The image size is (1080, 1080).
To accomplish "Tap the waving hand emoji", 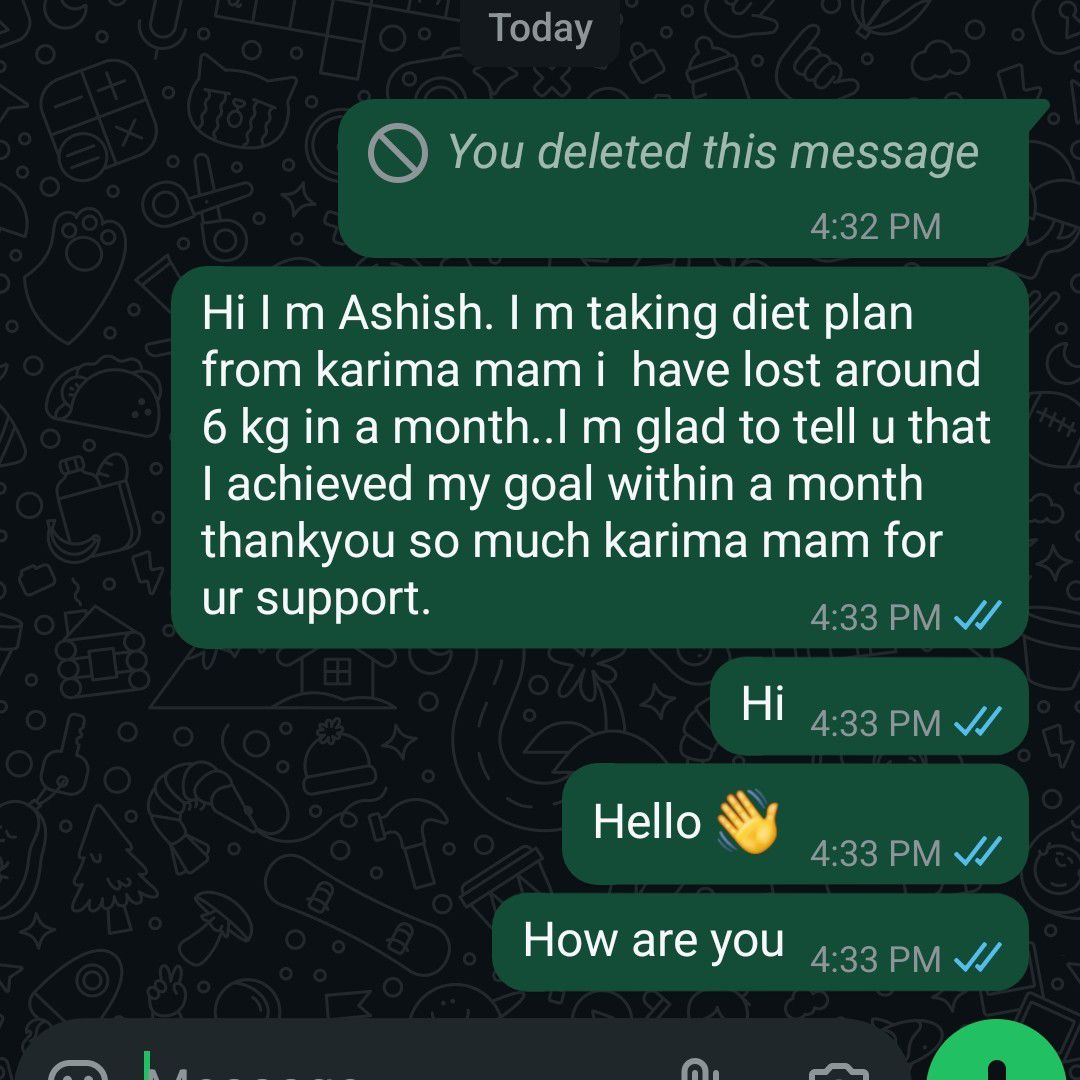I will click(x=748, y=821).
